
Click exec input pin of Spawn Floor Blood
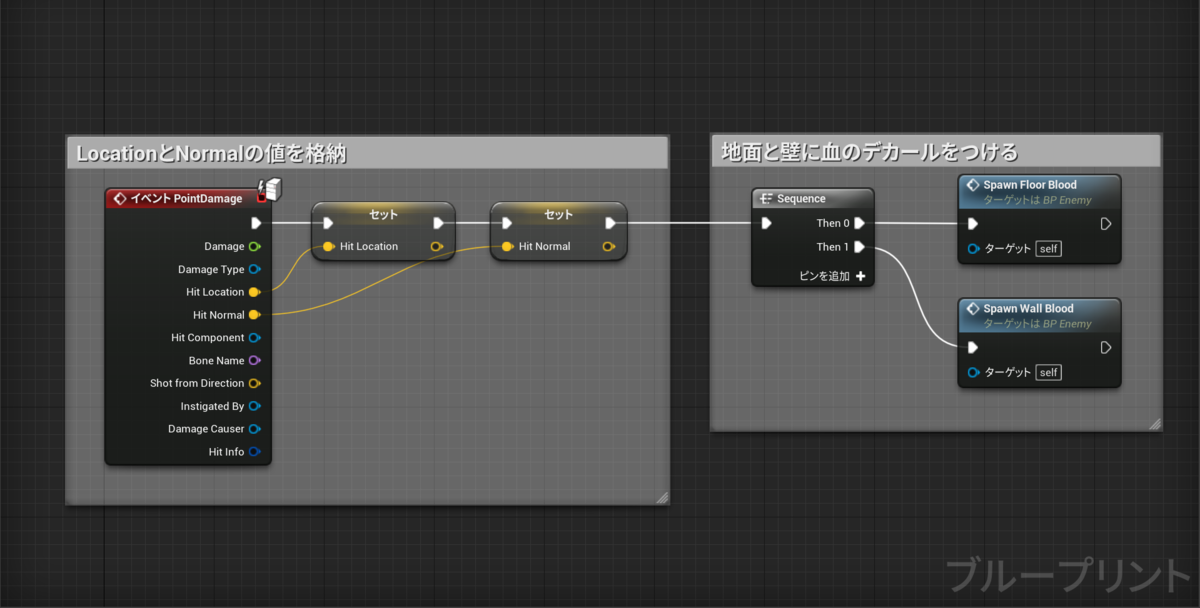coord(973,224)
